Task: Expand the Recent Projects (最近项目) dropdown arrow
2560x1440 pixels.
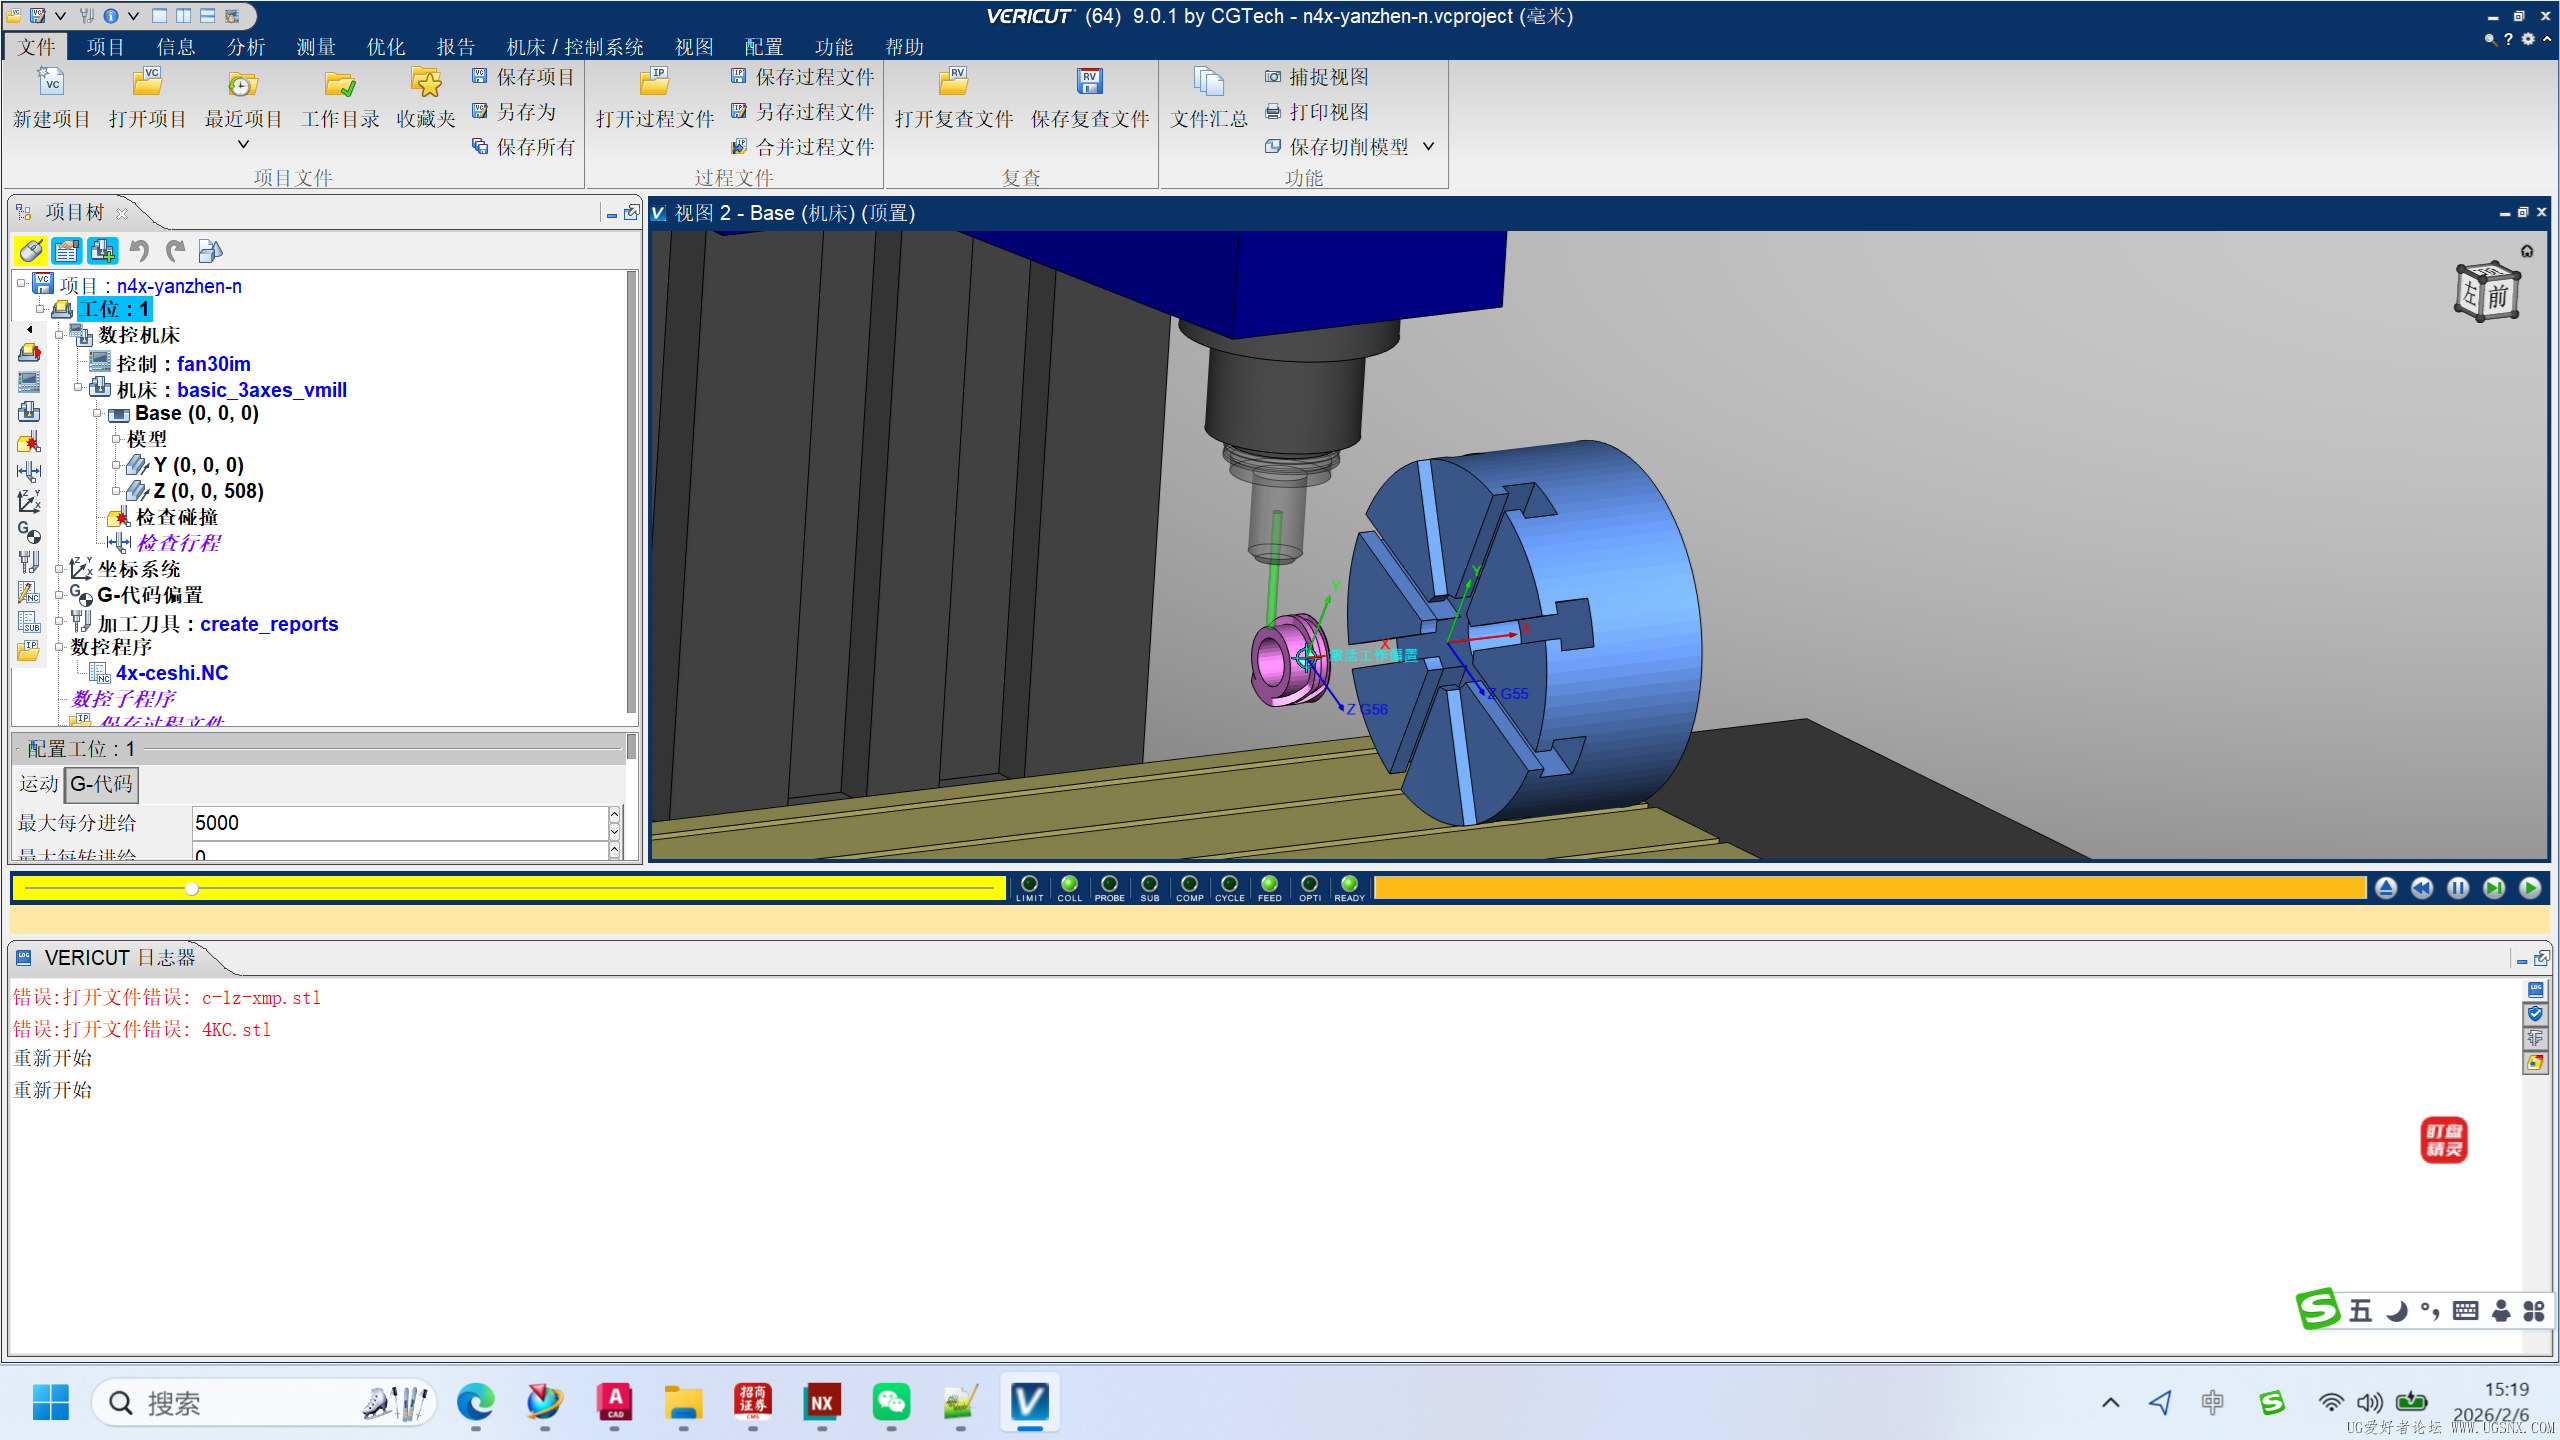Action: click(243, 145)
